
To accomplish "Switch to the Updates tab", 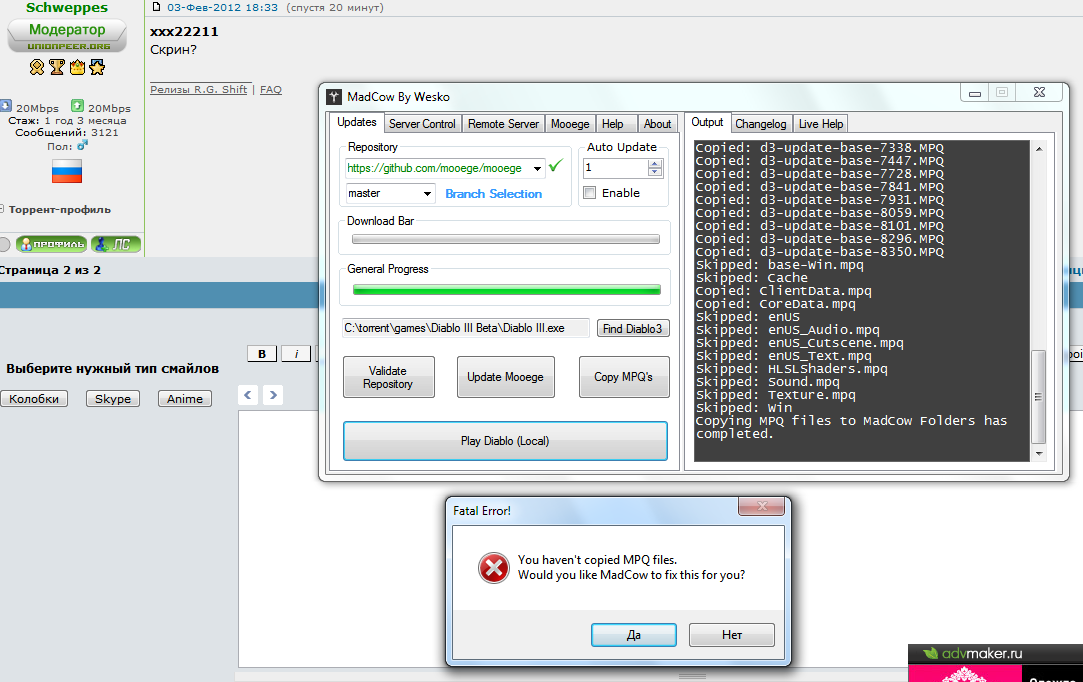I will (x=356, y=122).
